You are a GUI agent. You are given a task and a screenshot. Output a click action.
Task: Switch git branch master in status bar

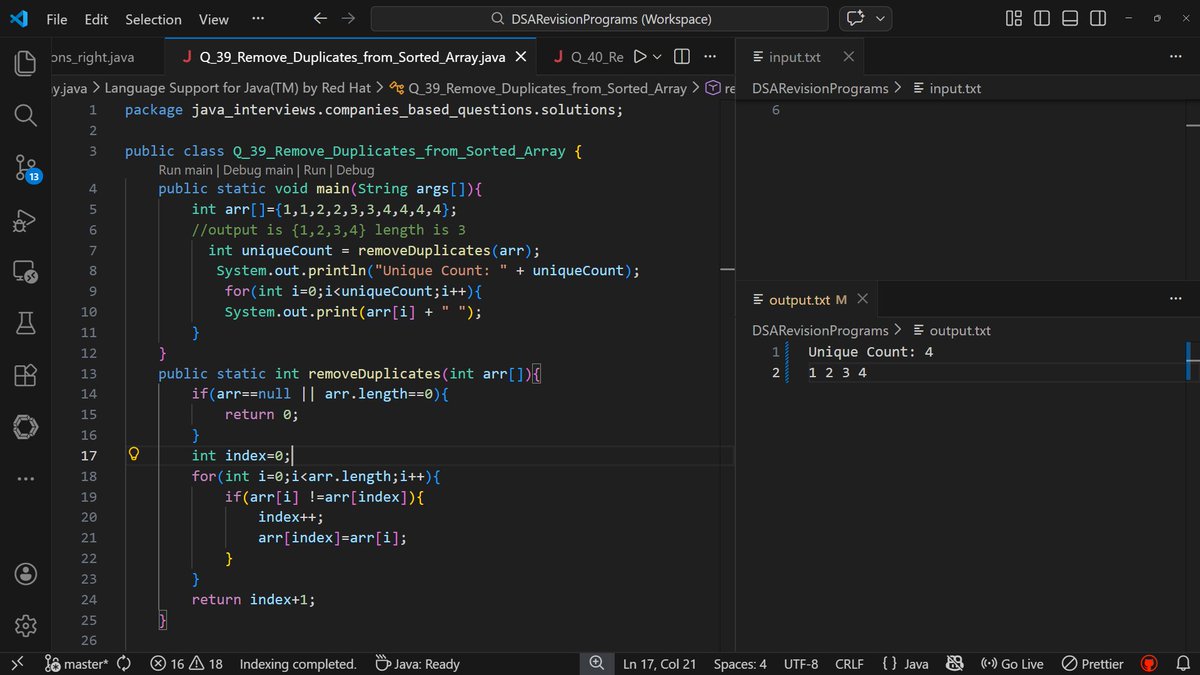click(77, 664)
